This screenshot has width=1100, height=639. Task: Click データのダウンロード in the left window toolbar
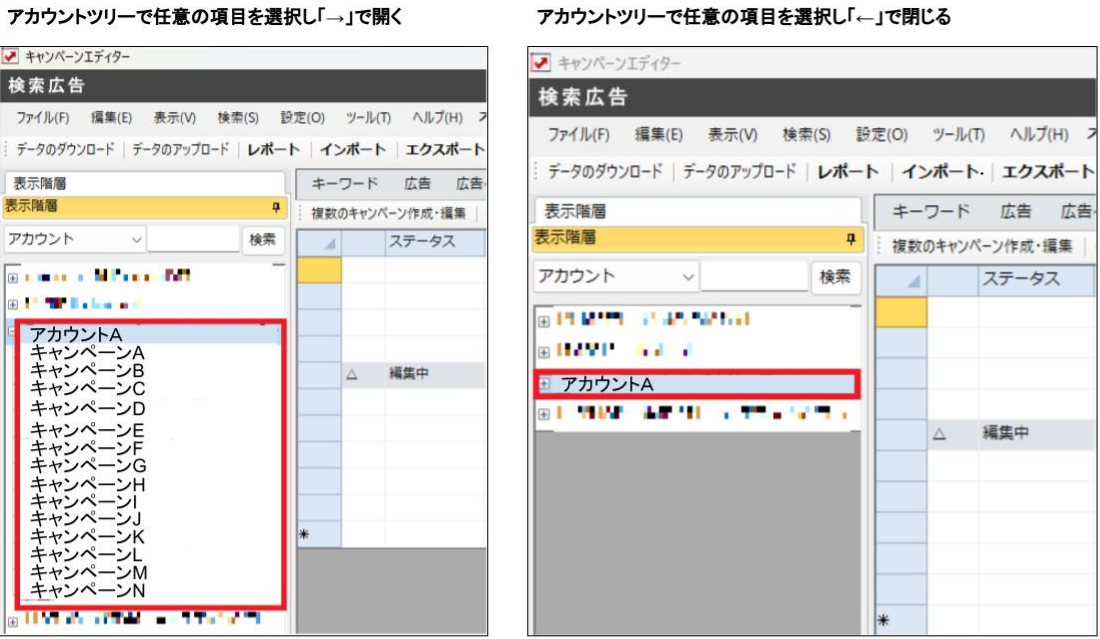69,149
